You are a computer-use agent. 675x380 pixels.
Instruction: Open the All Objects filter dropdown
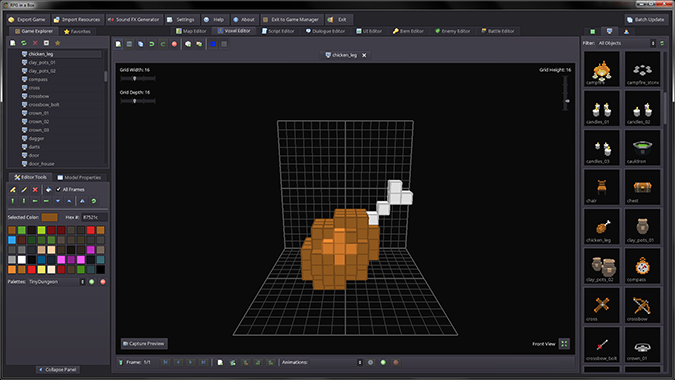pyautogui.click(x=626, y=43)
